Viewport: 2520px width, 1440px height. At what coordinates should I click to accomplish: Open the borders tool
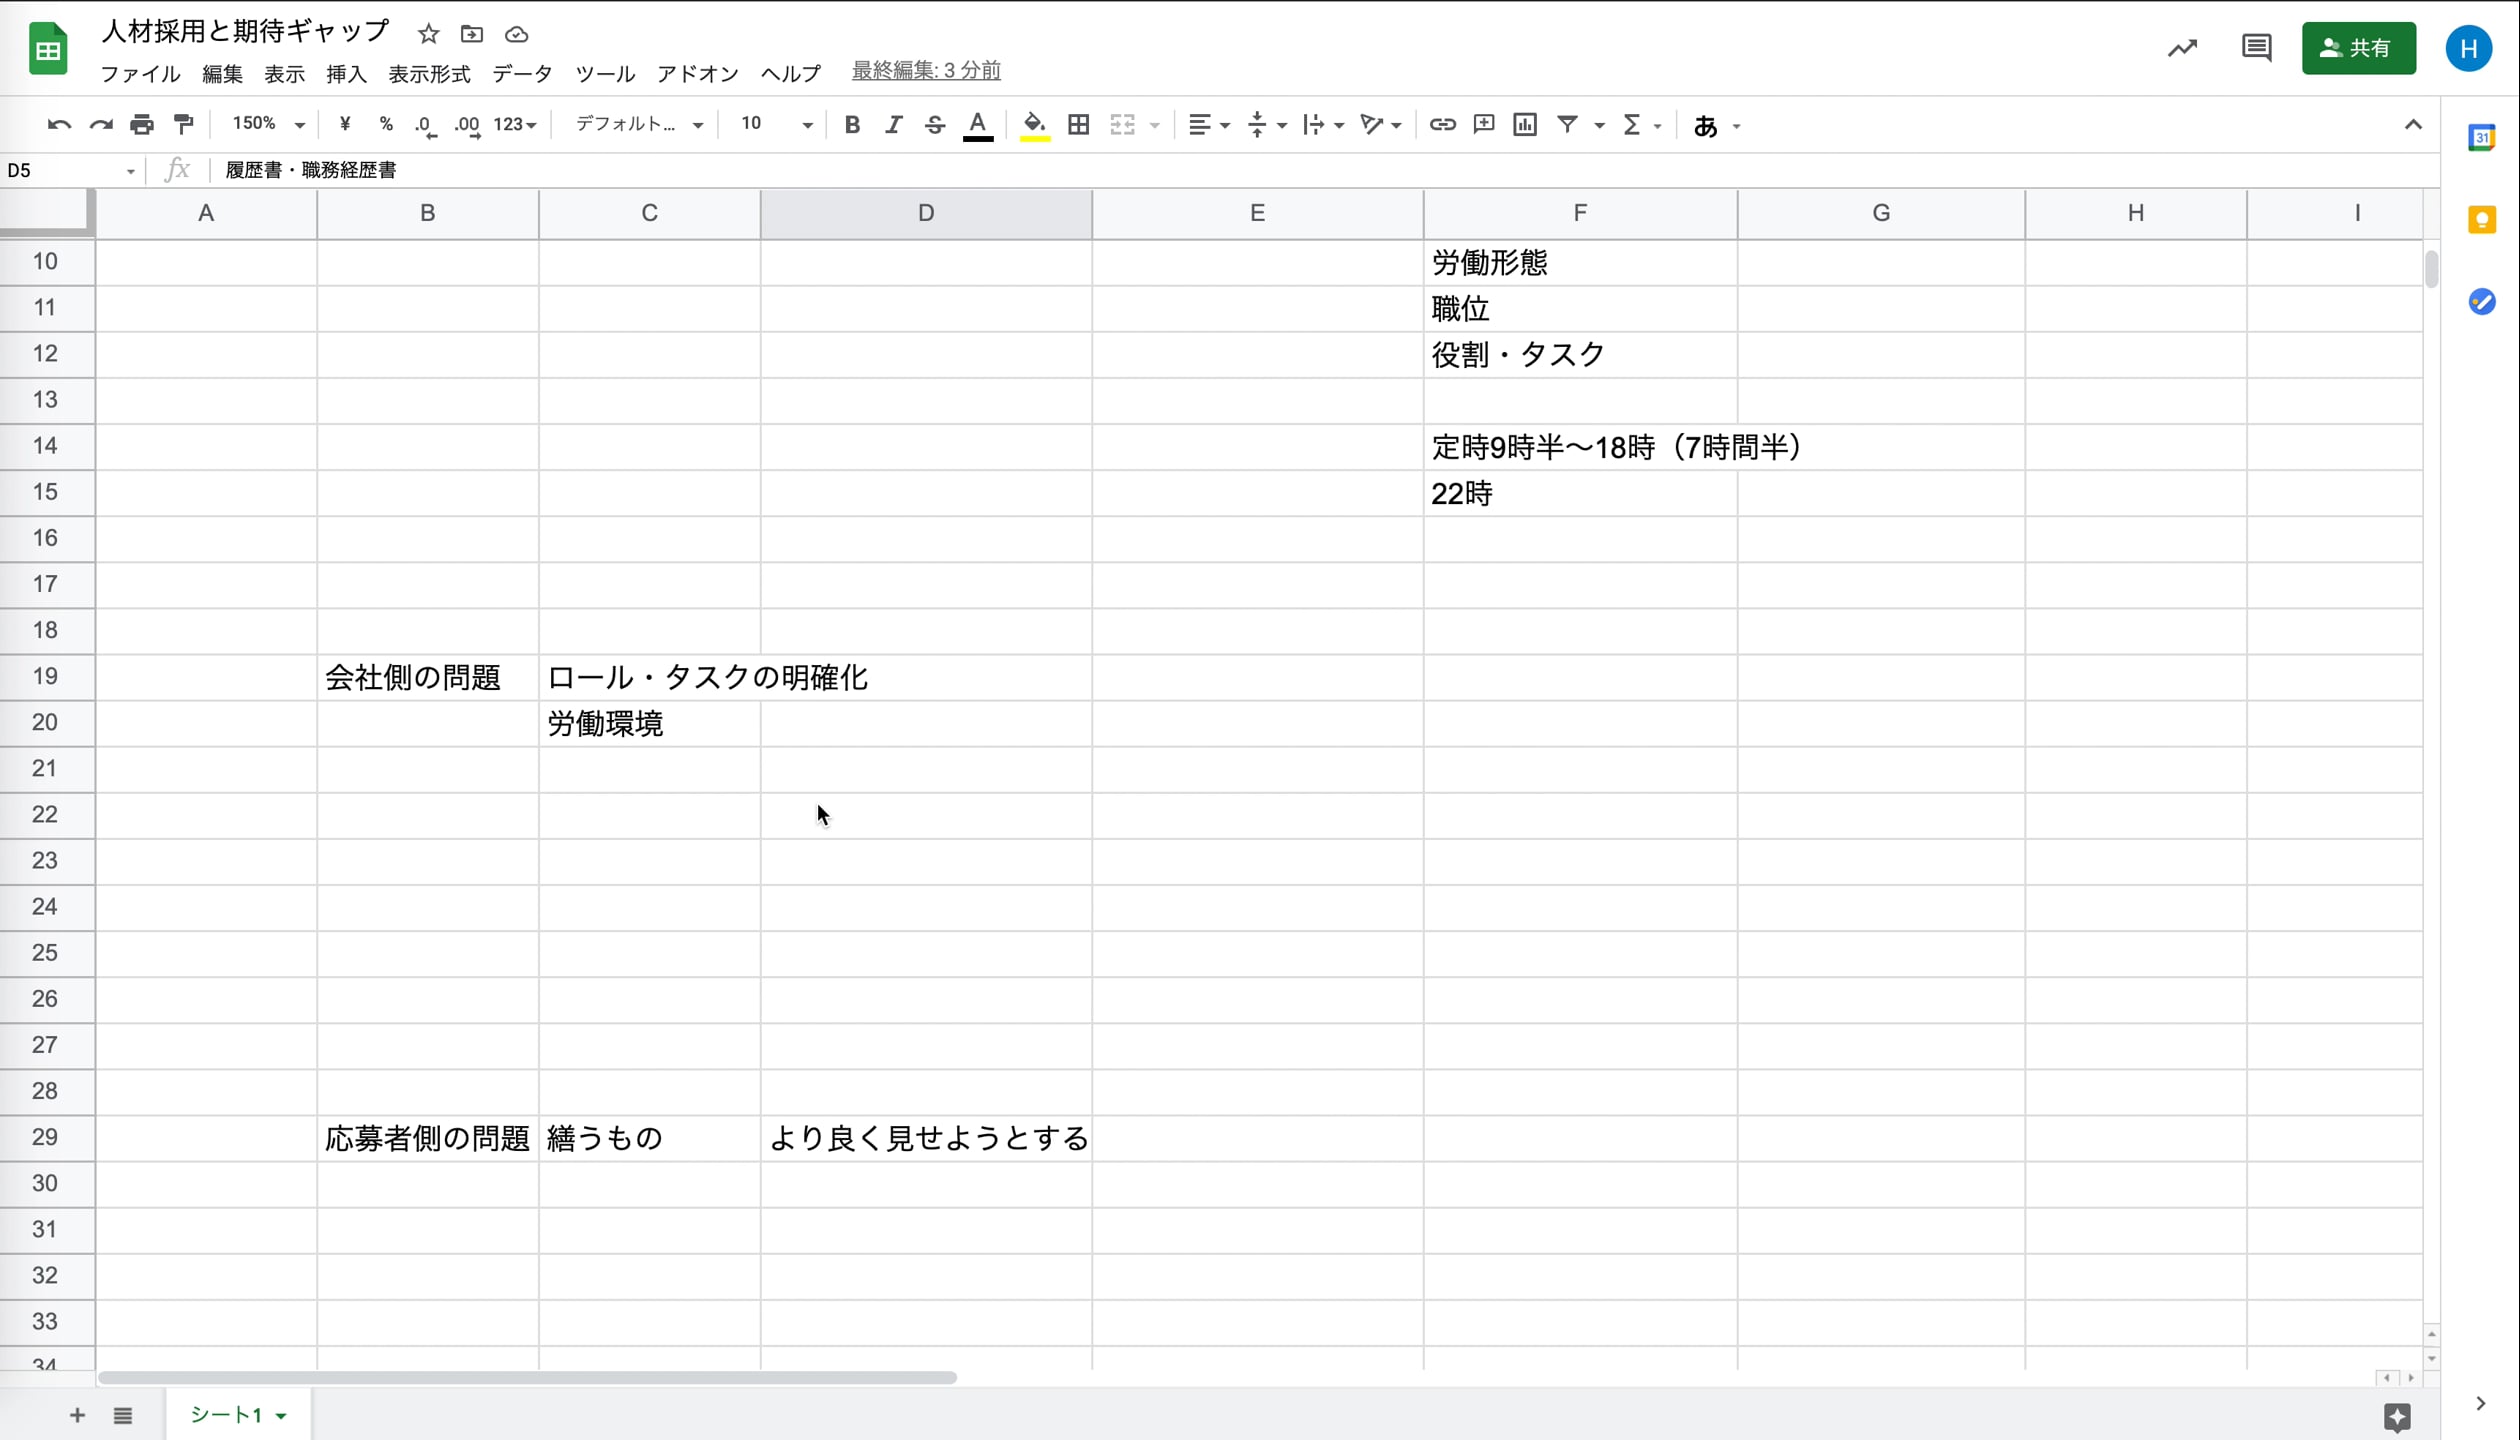coord(1078,124)
